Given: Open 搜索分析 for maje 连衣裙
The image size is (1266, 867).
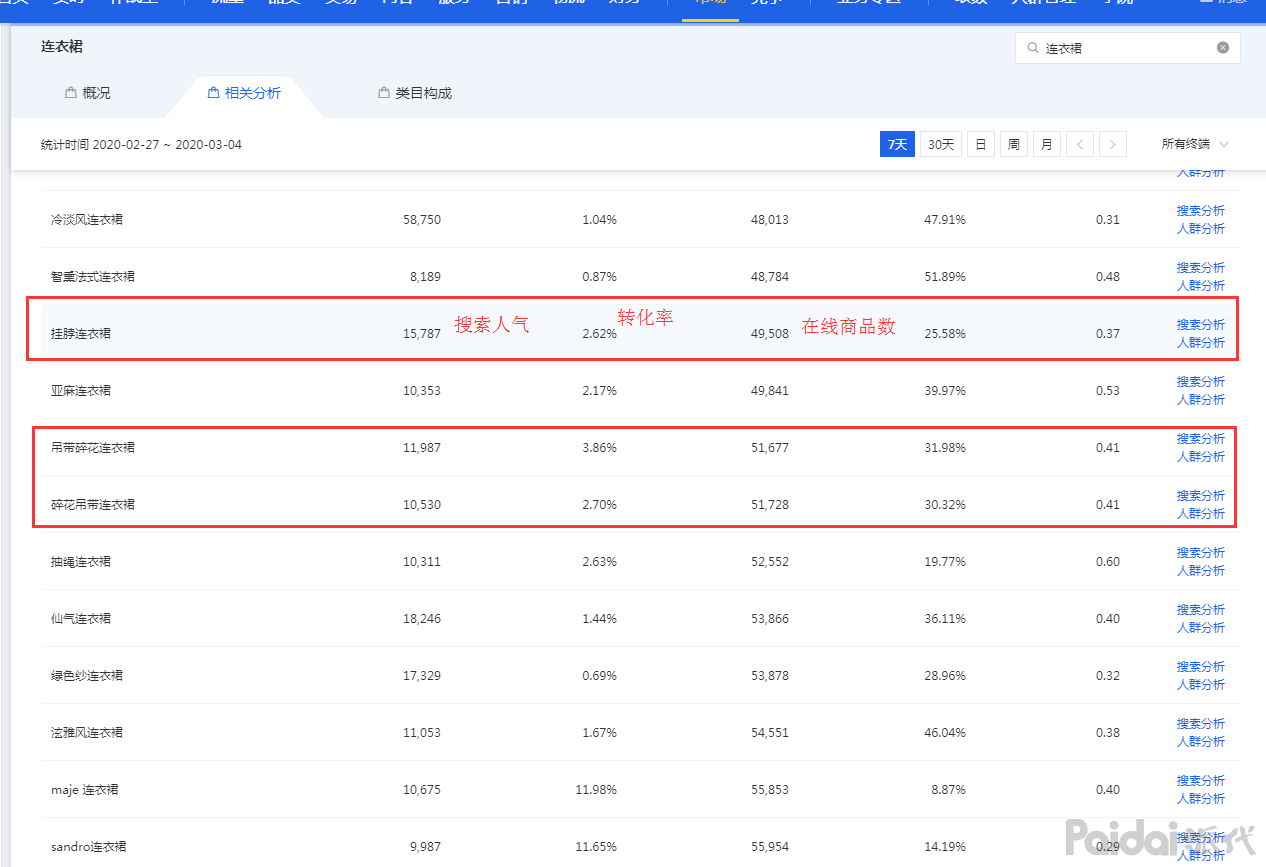Looking at the screenshot, I should [1200, 780].
